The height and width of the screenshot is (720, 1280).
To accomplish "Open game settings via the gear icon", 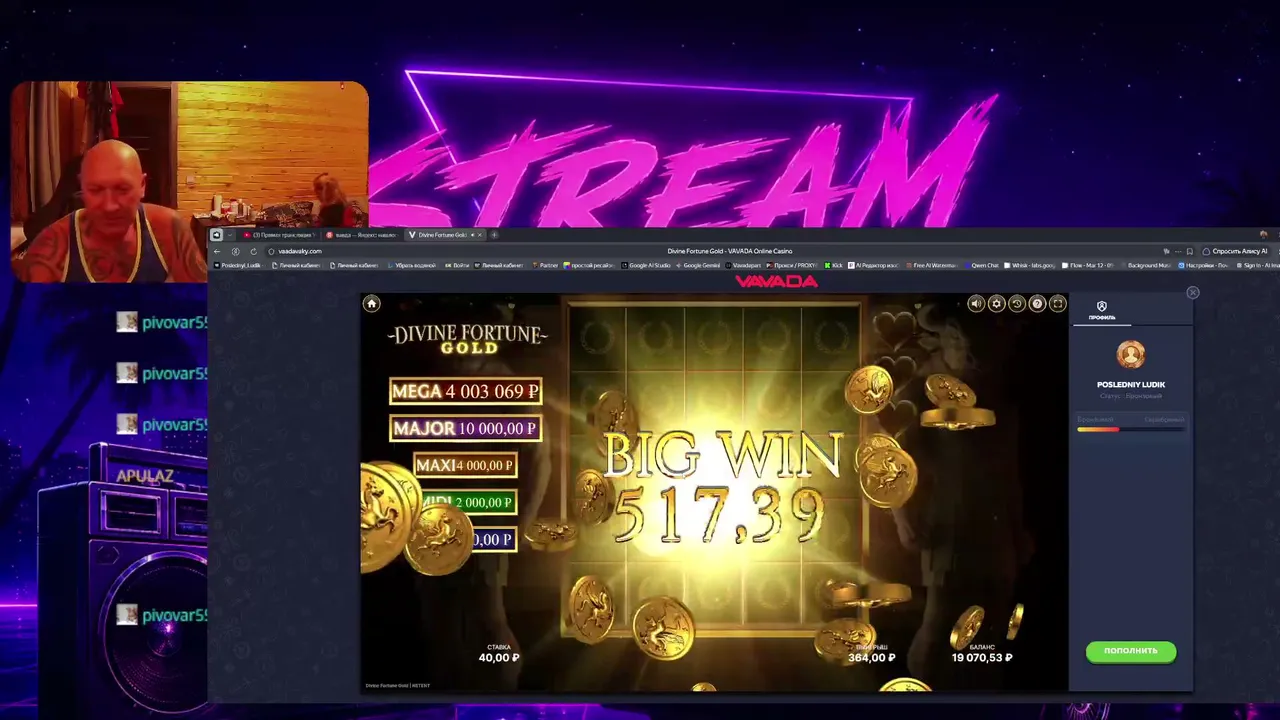I will click(996, 304).
